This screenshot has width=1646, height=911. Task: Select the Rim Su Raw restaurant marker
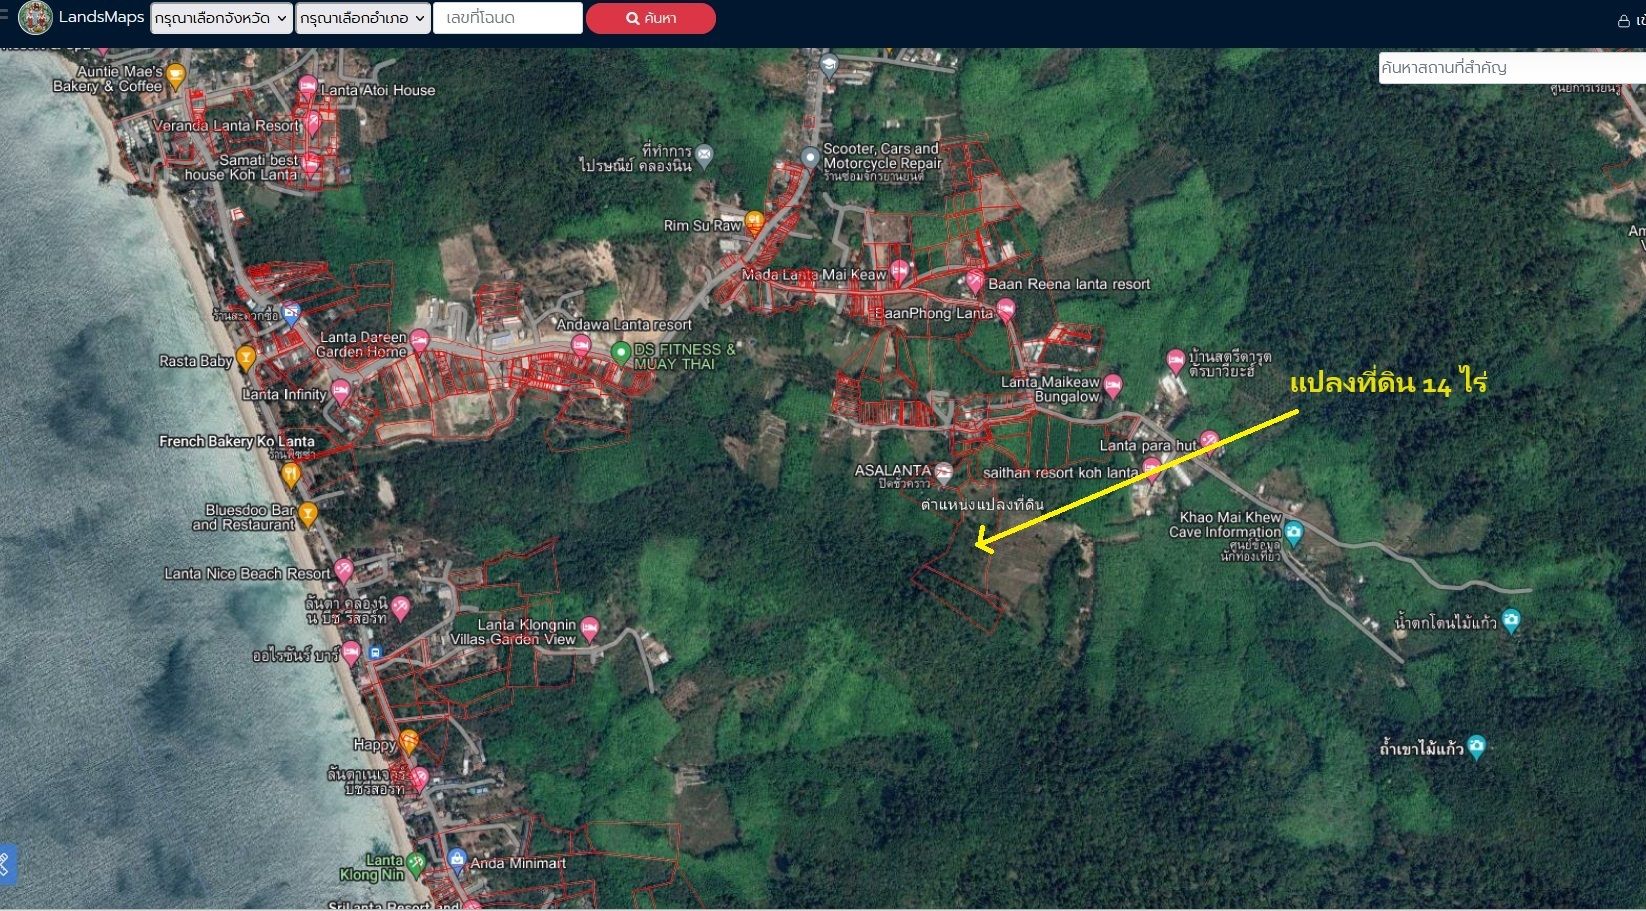[755, 221]
